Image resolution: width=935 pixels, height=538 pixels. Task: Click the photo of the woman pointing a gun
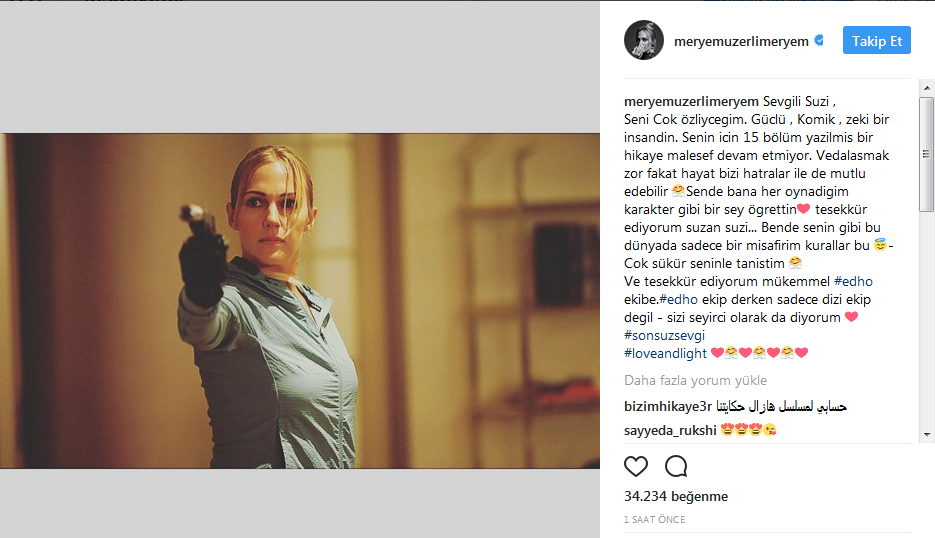[x=300, y=301]
